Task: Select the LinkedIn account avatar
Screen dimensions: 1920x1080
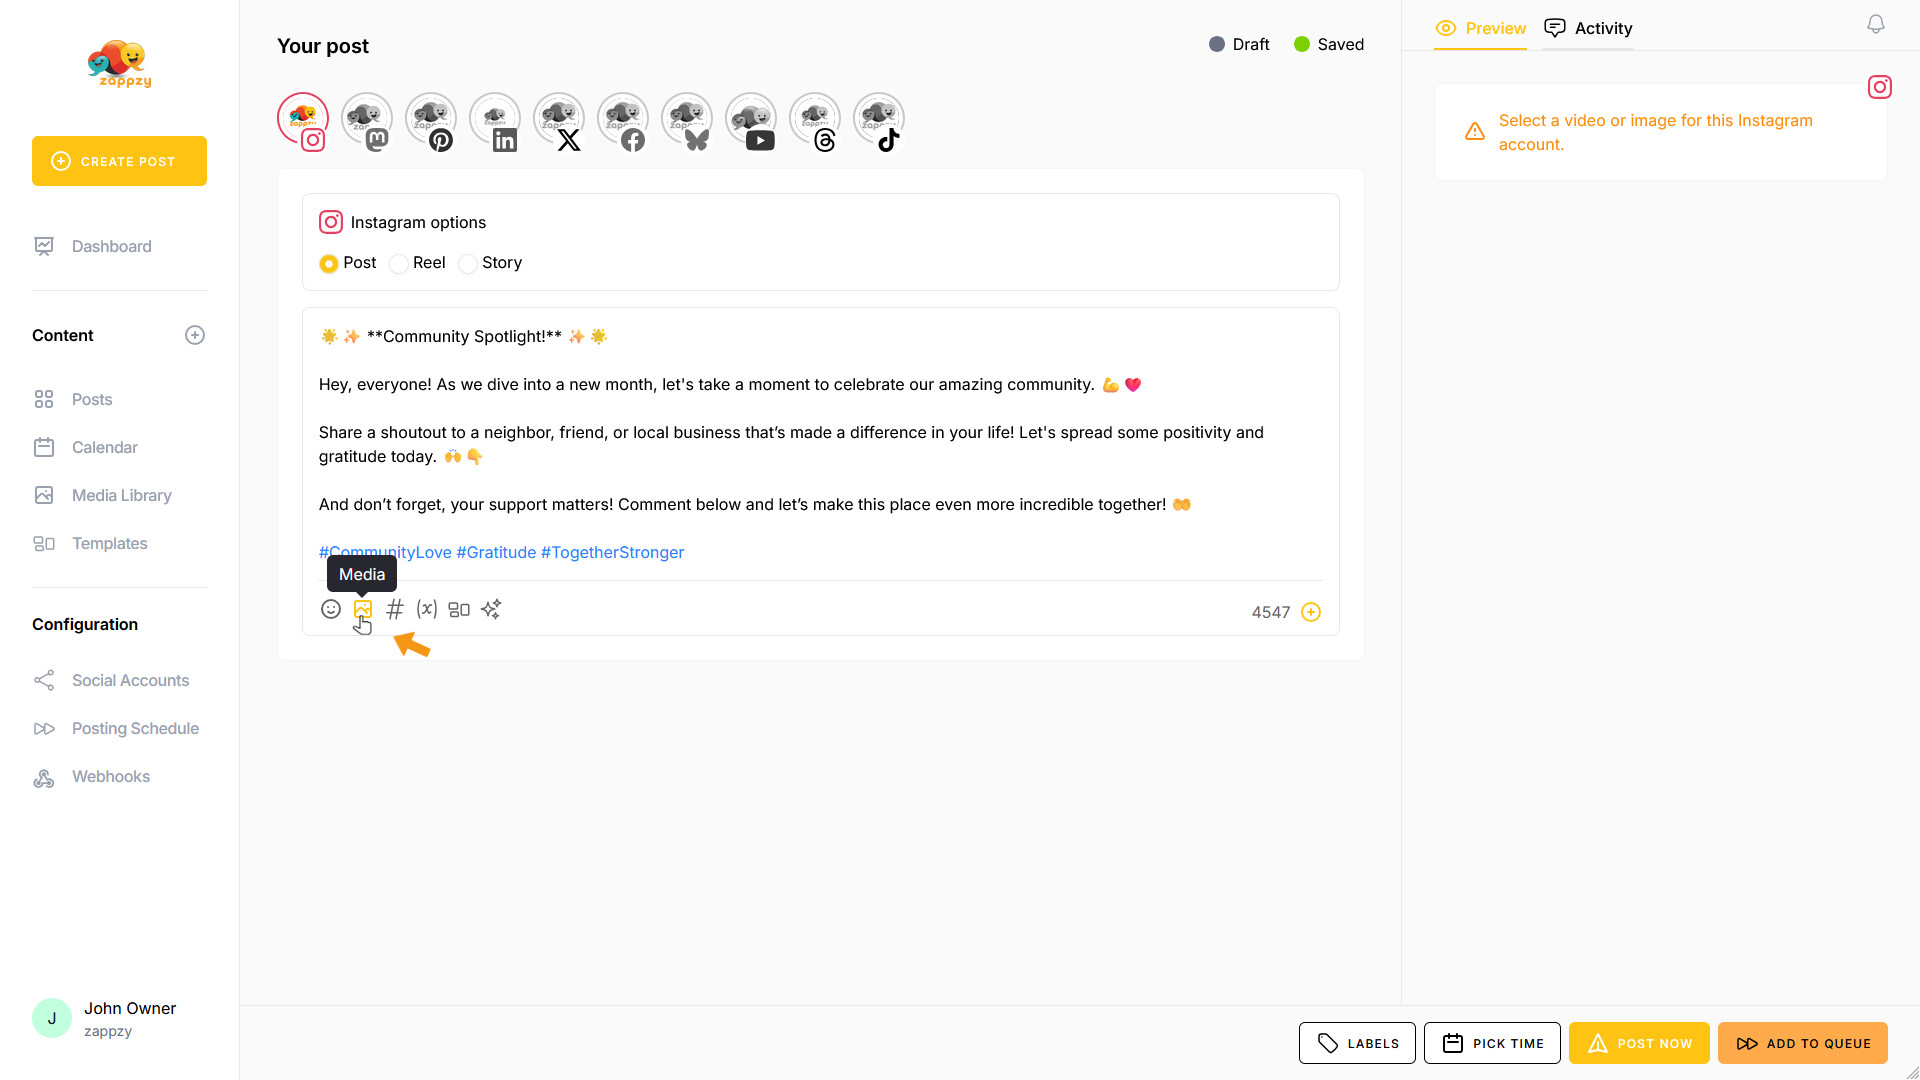Action: pos(495,120)
